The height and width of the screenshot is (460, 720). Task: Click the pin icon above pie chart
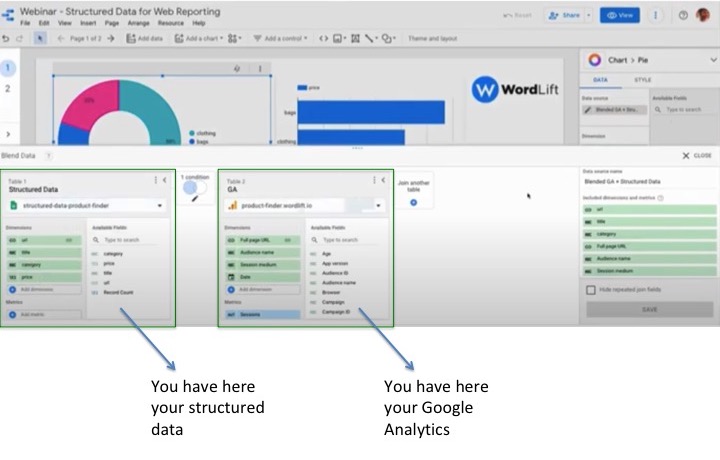[x=237, y=69]
